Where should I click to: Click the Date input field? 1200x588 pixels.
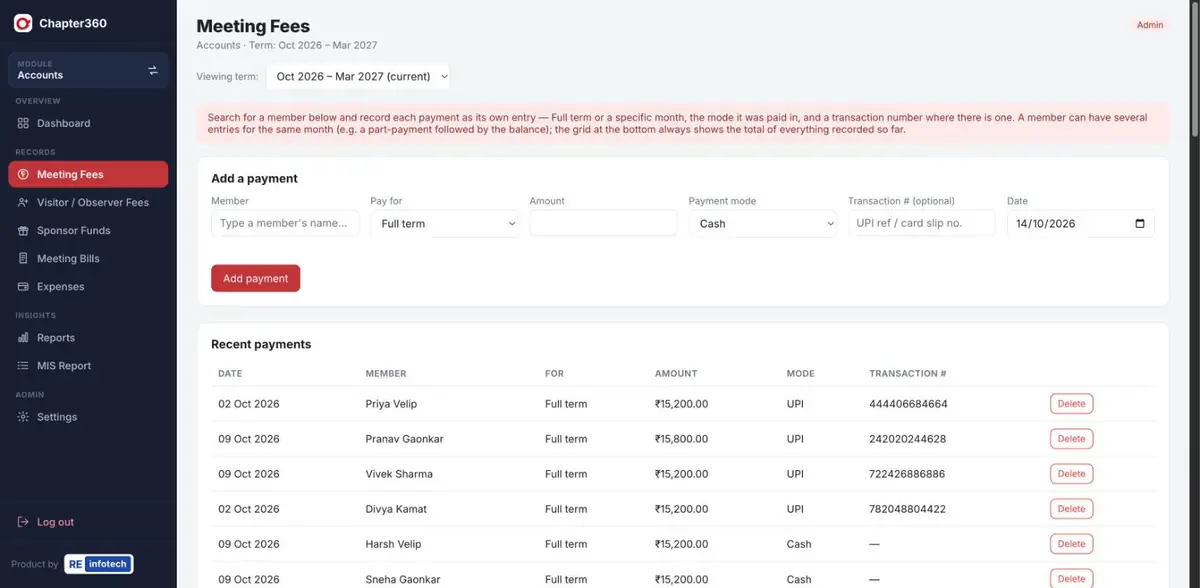(x=1081, y=224)
